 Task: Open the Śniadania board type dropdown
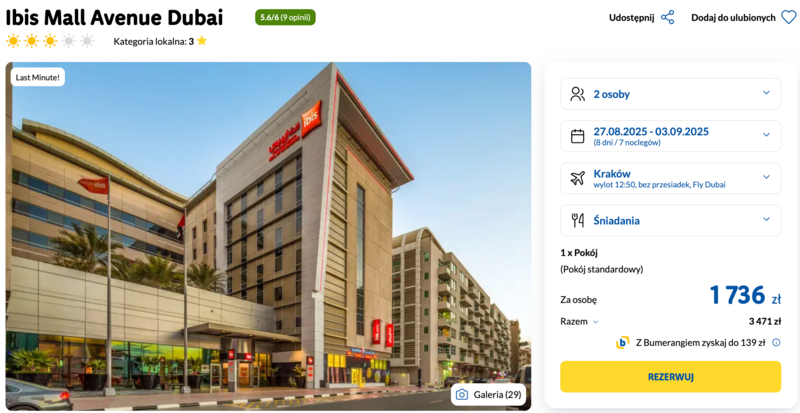click(x=670, y=221)
